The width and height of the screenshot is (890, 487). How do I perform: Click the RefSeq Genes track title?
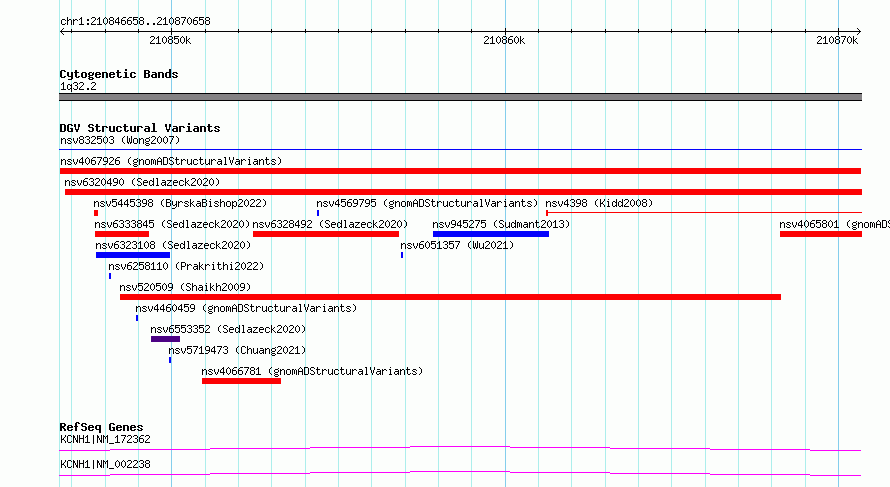pos(101,427)
